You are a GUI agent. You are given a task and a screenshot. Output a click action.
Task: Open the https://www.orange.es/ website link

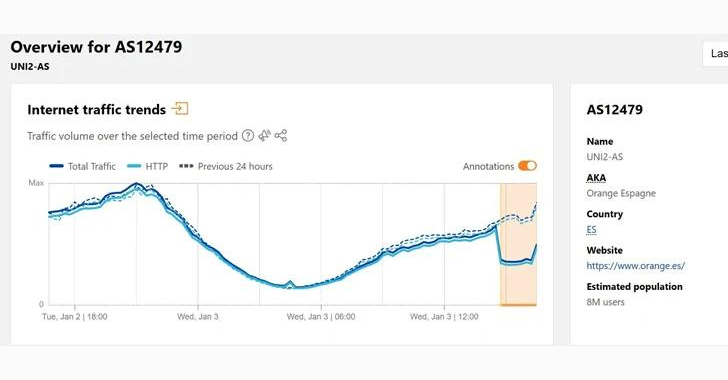636,266
